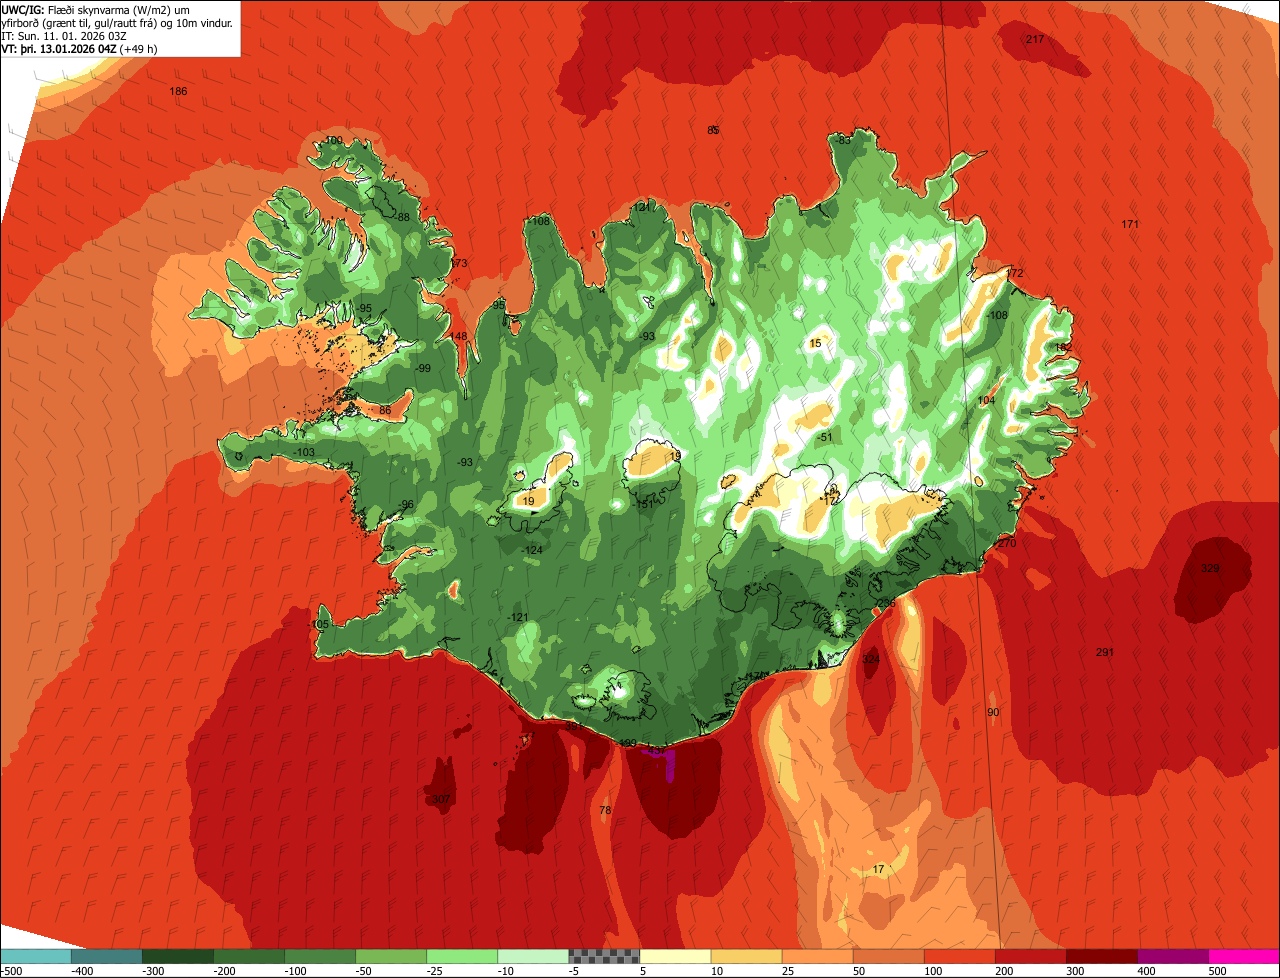Click the subtitle line mentioning '10m vindur'
Screen dimensions: 1280x978
(117, 22)
